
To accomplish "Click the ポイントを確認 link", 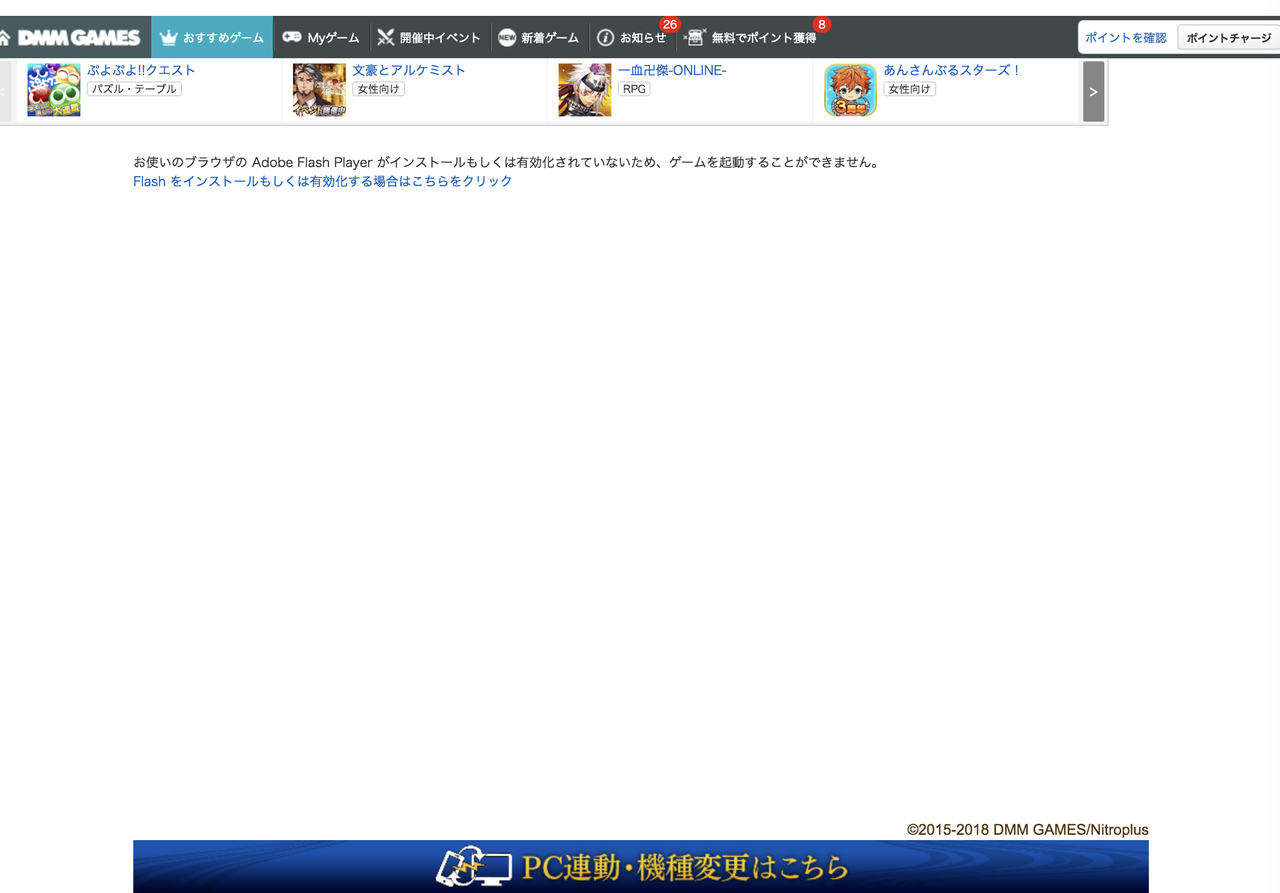I will coord(1126,38).
